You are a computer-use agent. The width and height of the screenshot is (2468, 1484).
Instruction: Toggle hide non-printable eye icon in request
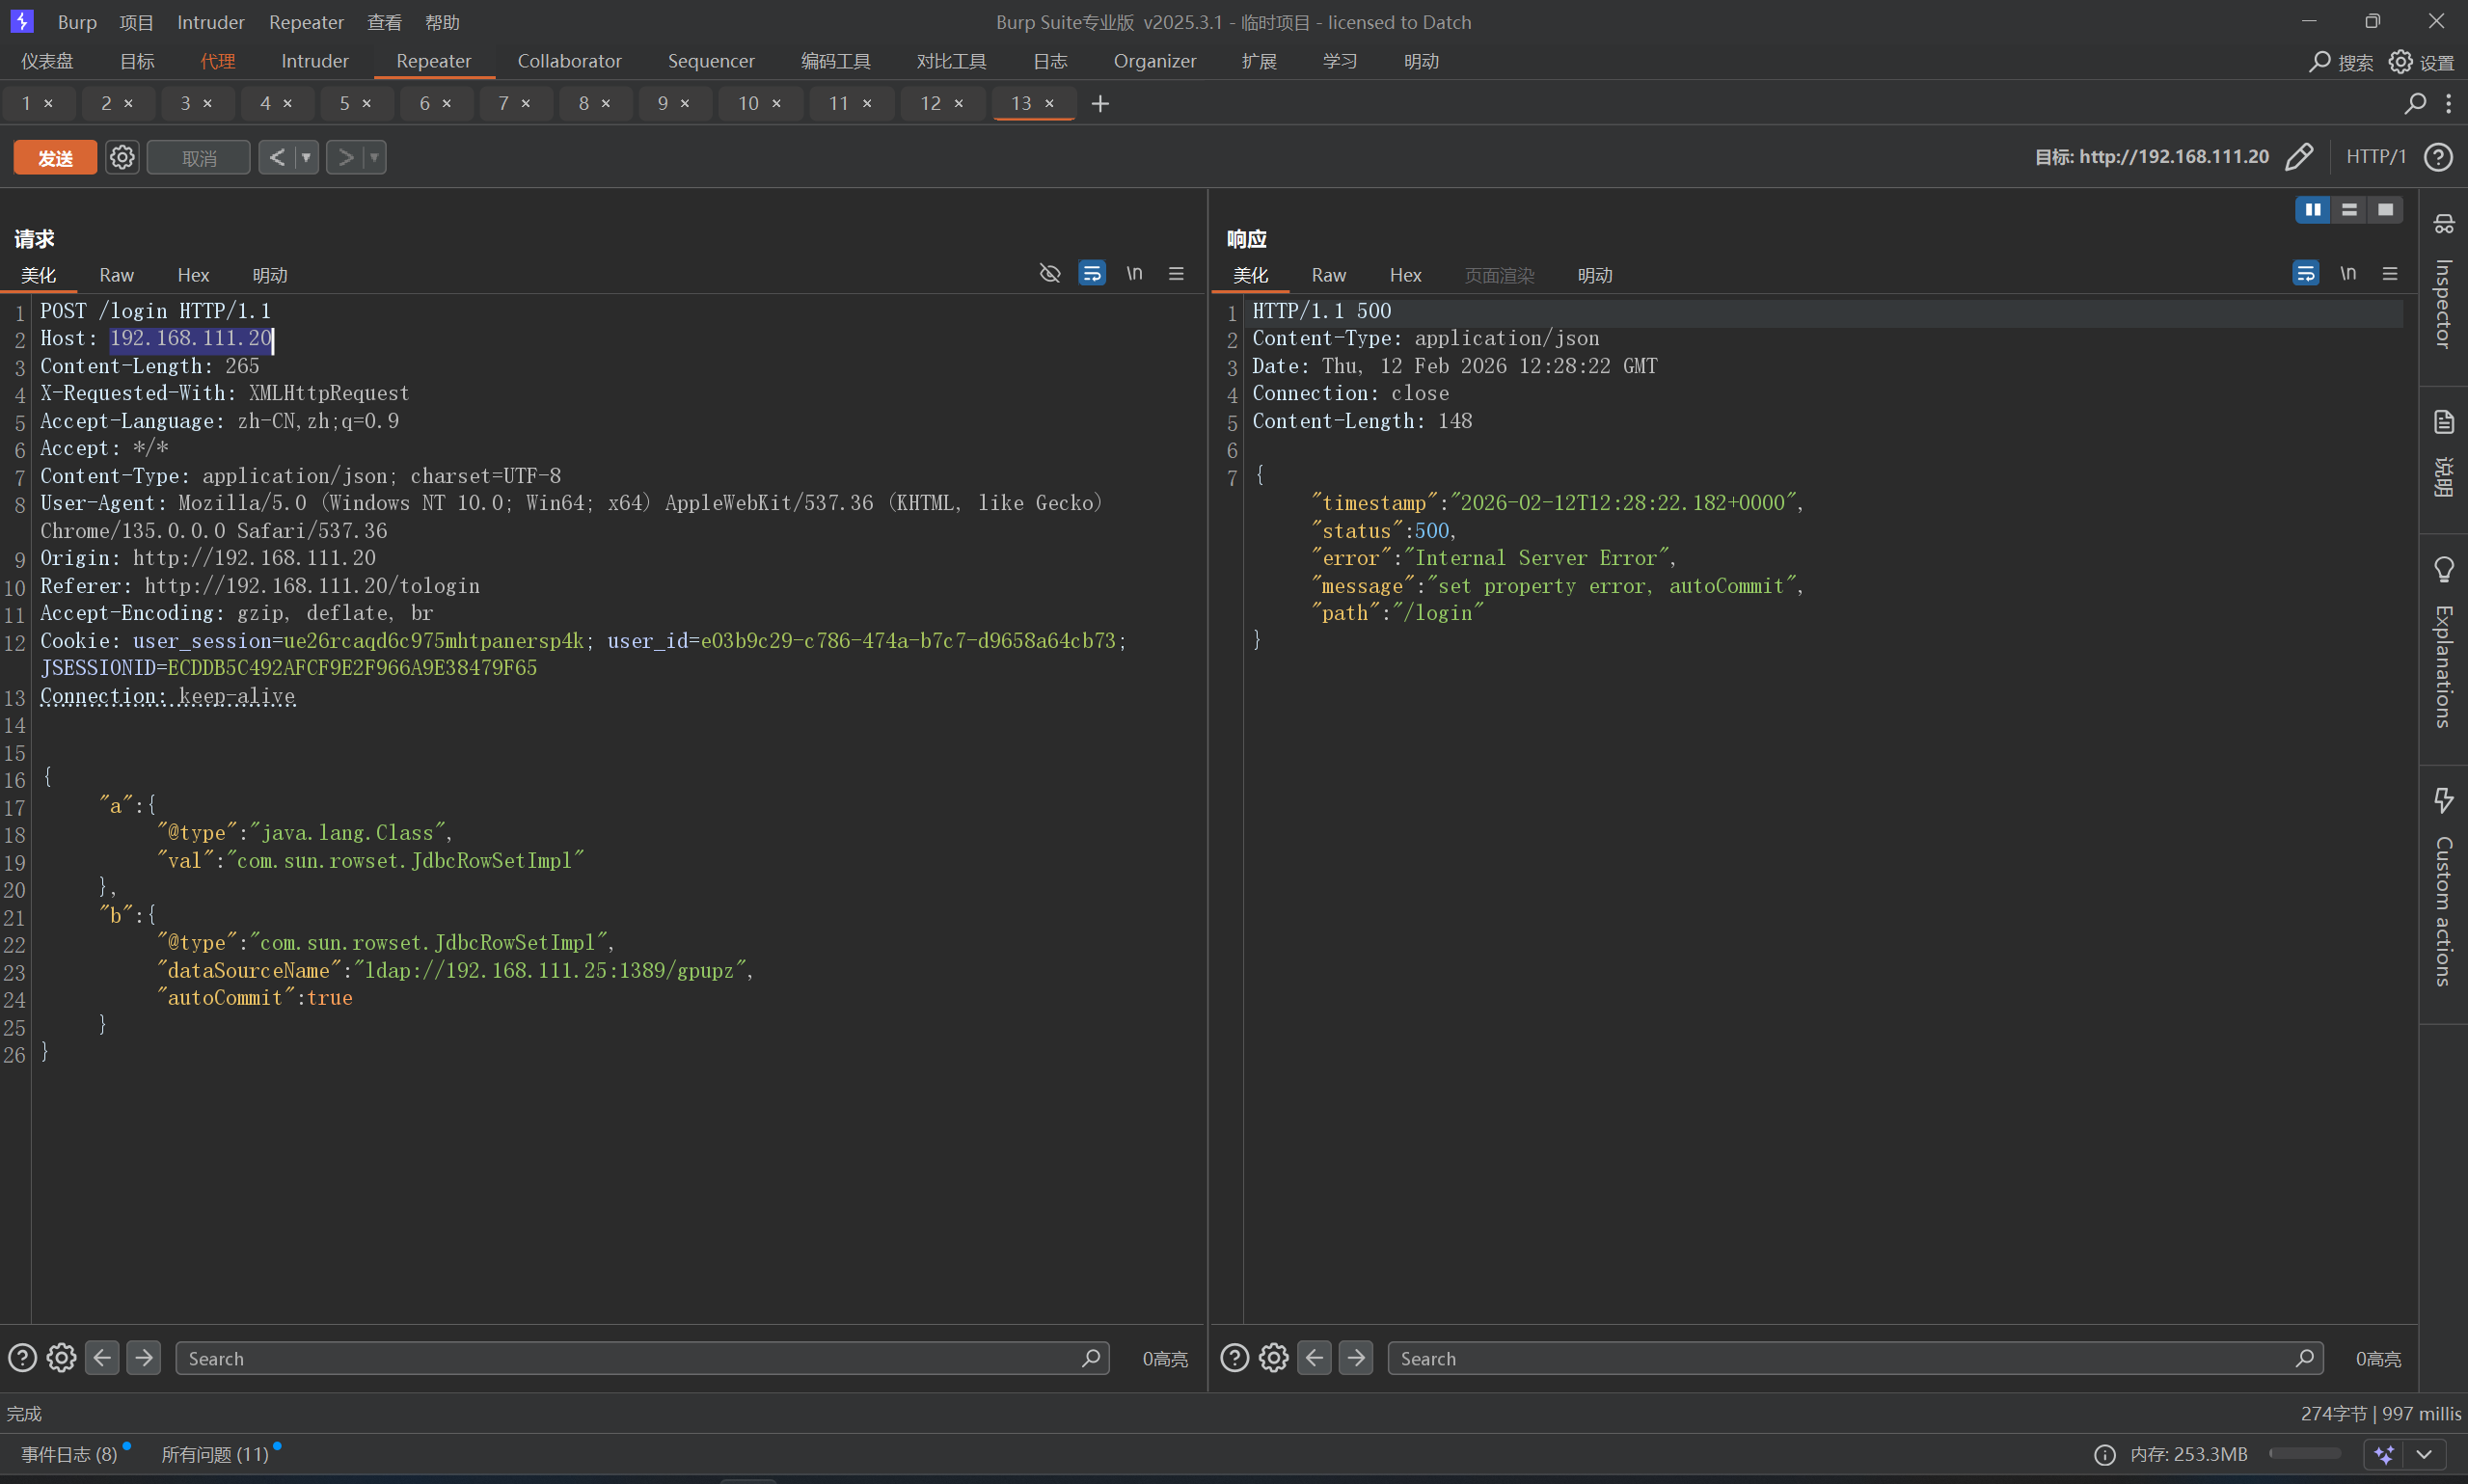click(x=1049, y=273)
